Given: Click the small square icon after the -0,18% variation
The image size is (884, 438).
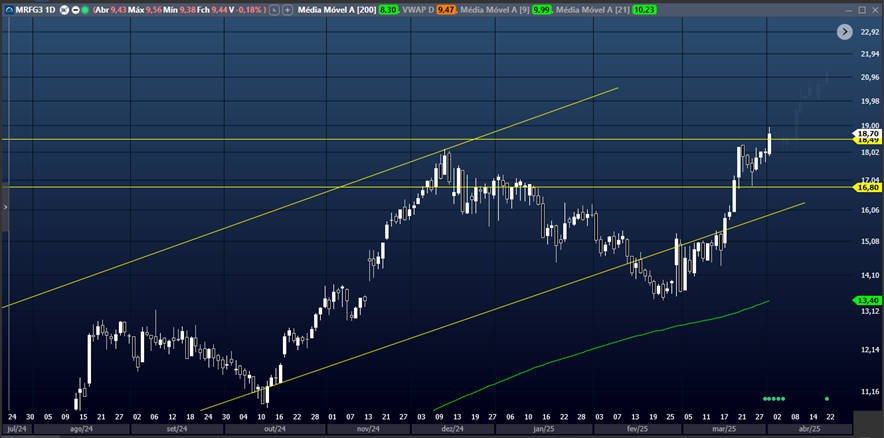Looking at the screenshot, I should click(x=274, y=8).
